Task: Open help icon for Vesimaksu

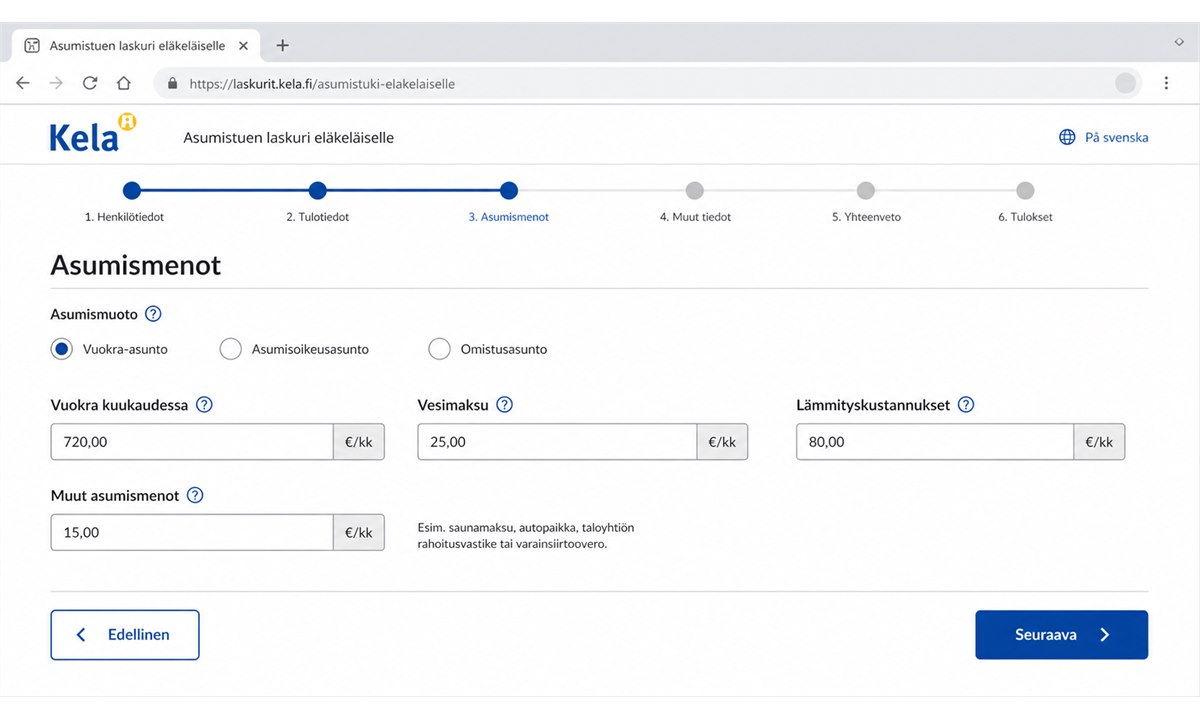Action: coord(504,405)
